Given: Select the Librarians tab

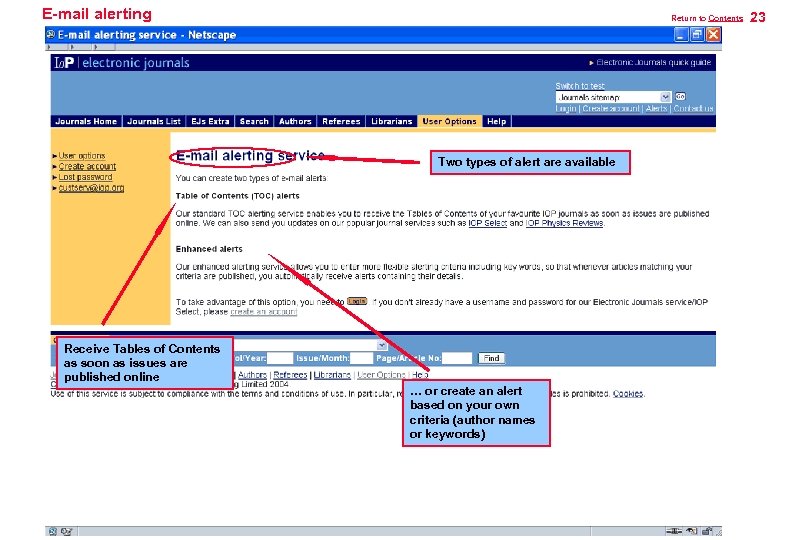Looking at the screenshot, I should tap(391, 122).
